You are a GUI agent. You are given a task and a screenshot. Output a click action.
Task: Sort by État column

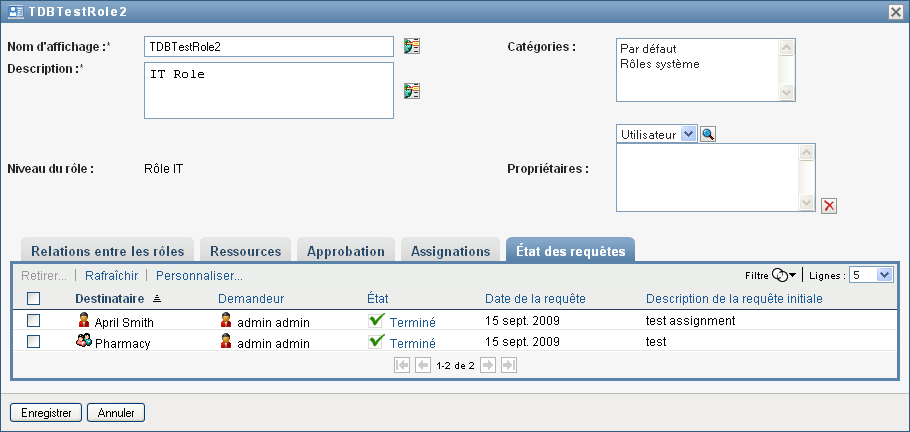pos(378,298)
